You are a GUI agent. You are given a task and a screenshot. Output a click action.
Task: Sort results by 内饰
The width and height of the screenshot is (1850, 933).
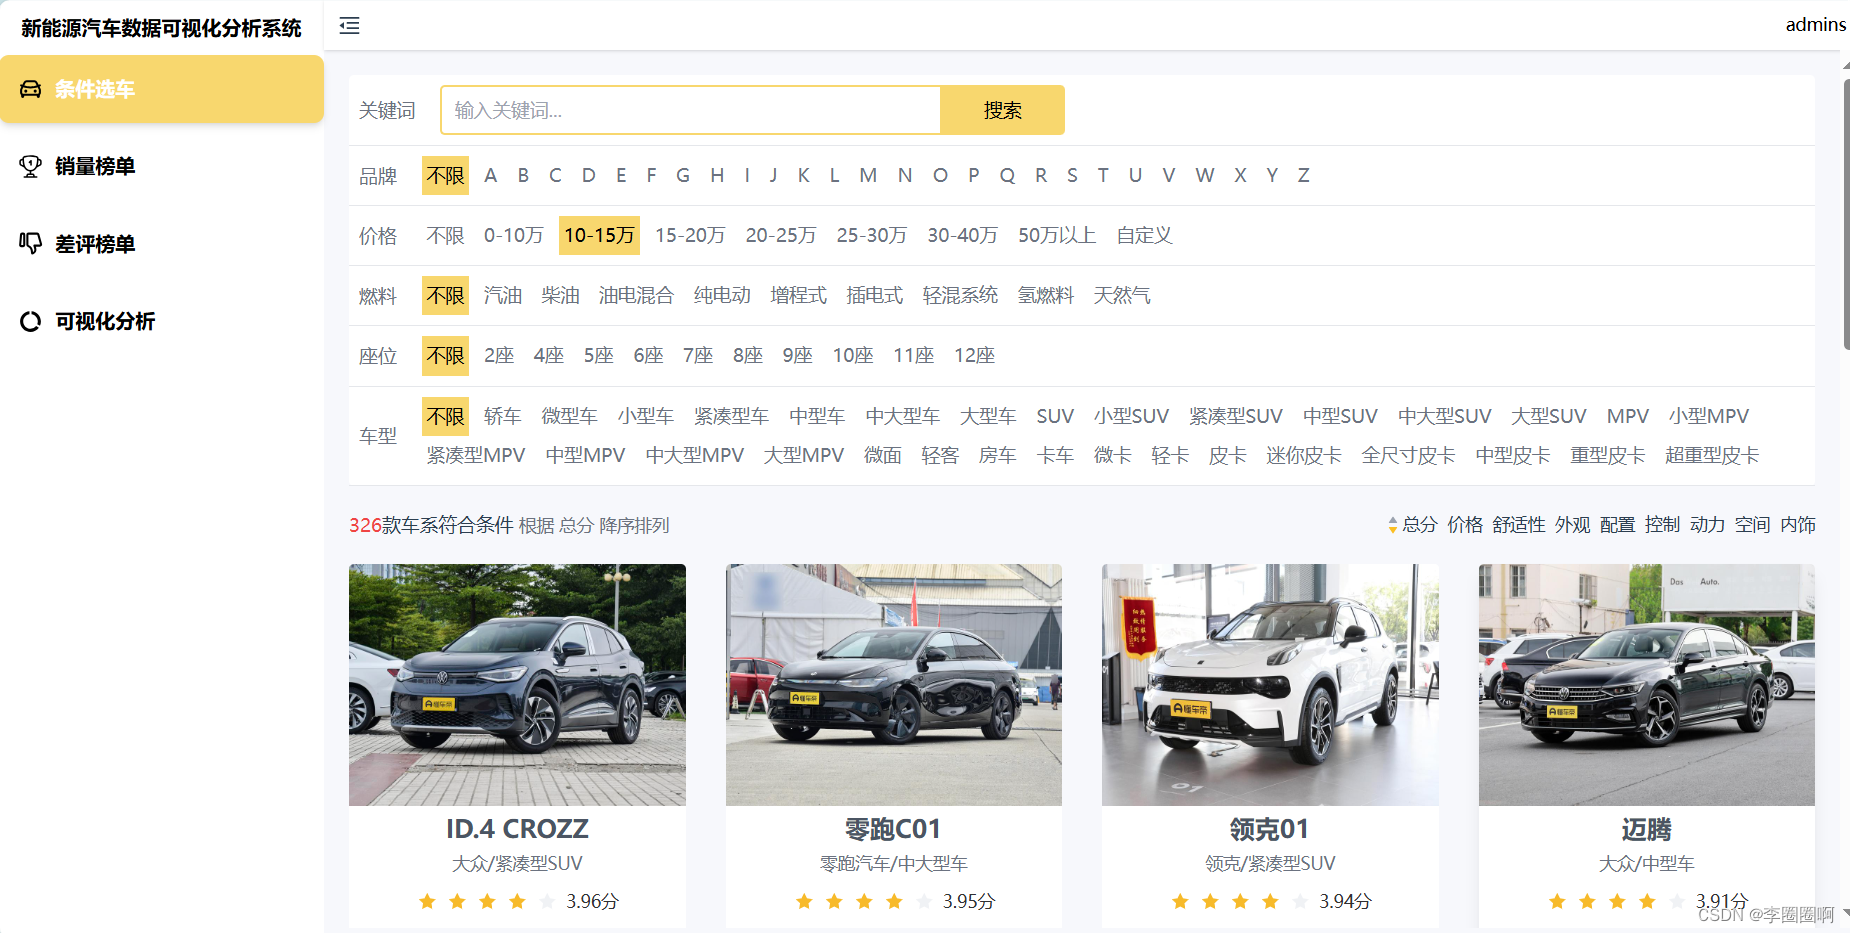click(1798, 525)
